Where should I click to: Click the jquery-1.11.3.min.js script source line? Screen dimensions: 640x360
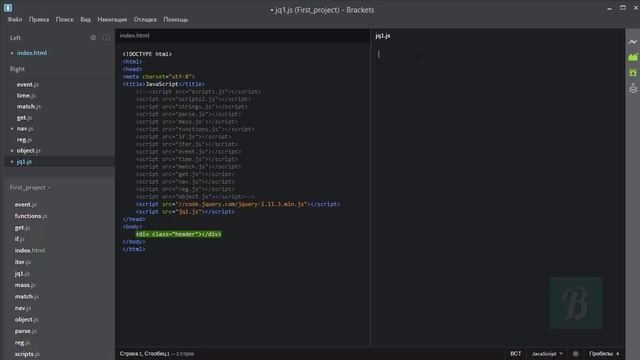pyautogui.click(x=238, y=204)
